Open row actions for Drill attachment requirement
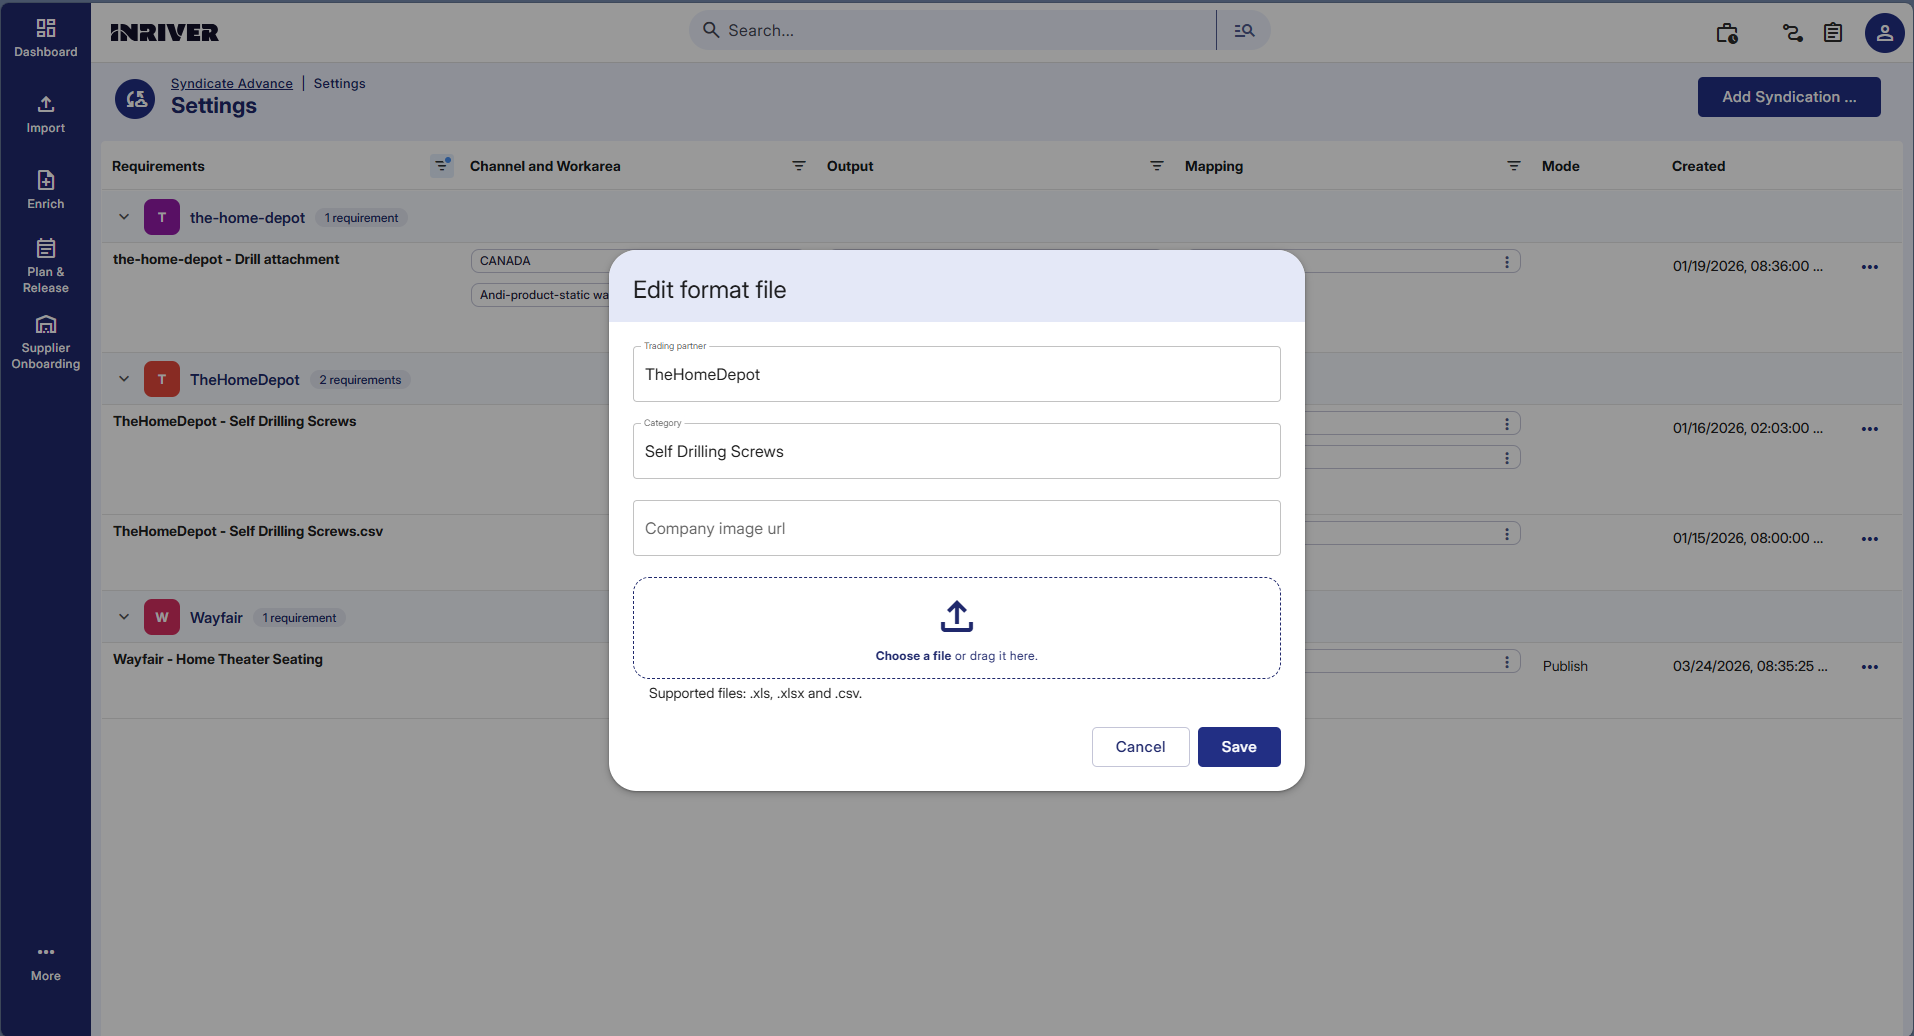This screenshot has height=1036, width=1914. pyautogui.click(x=1870, y=267)
